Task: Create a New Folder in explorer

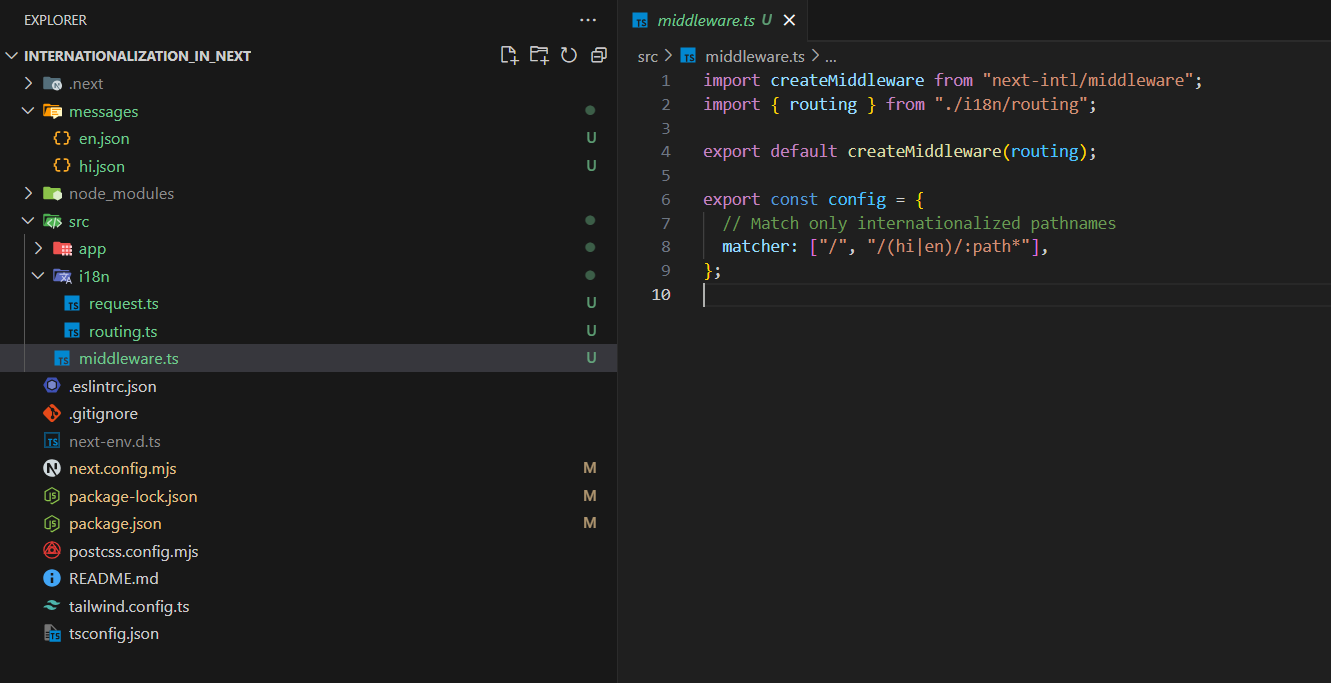Action: point(539,55)
